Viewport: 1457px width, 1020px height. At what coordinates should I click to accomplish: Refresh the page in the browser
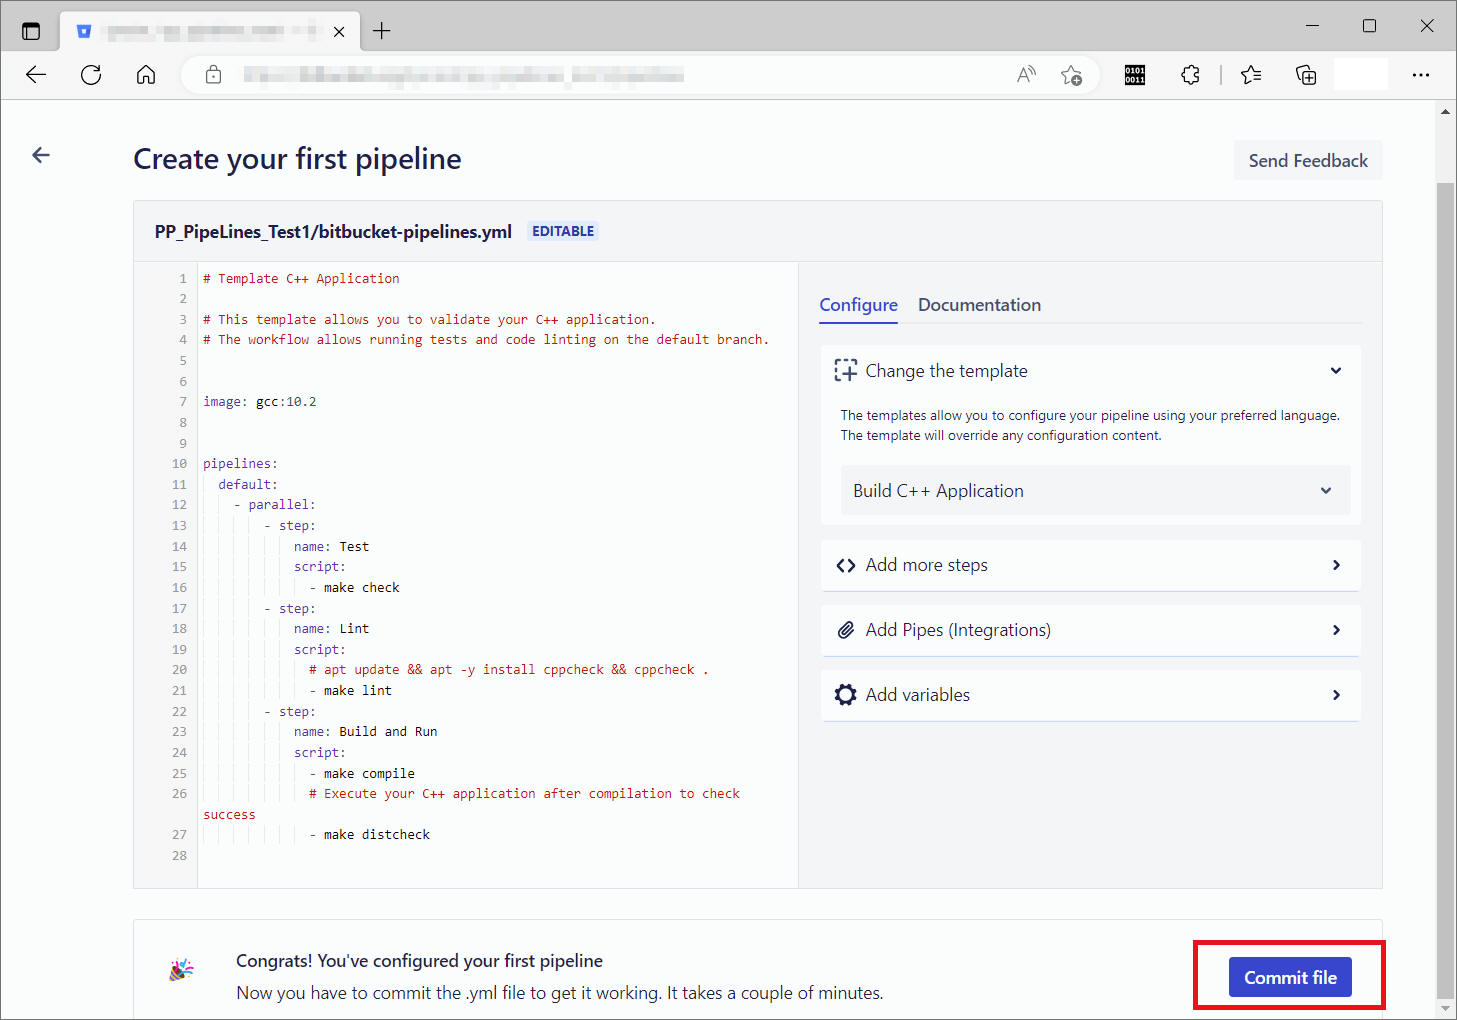[91, 75]
